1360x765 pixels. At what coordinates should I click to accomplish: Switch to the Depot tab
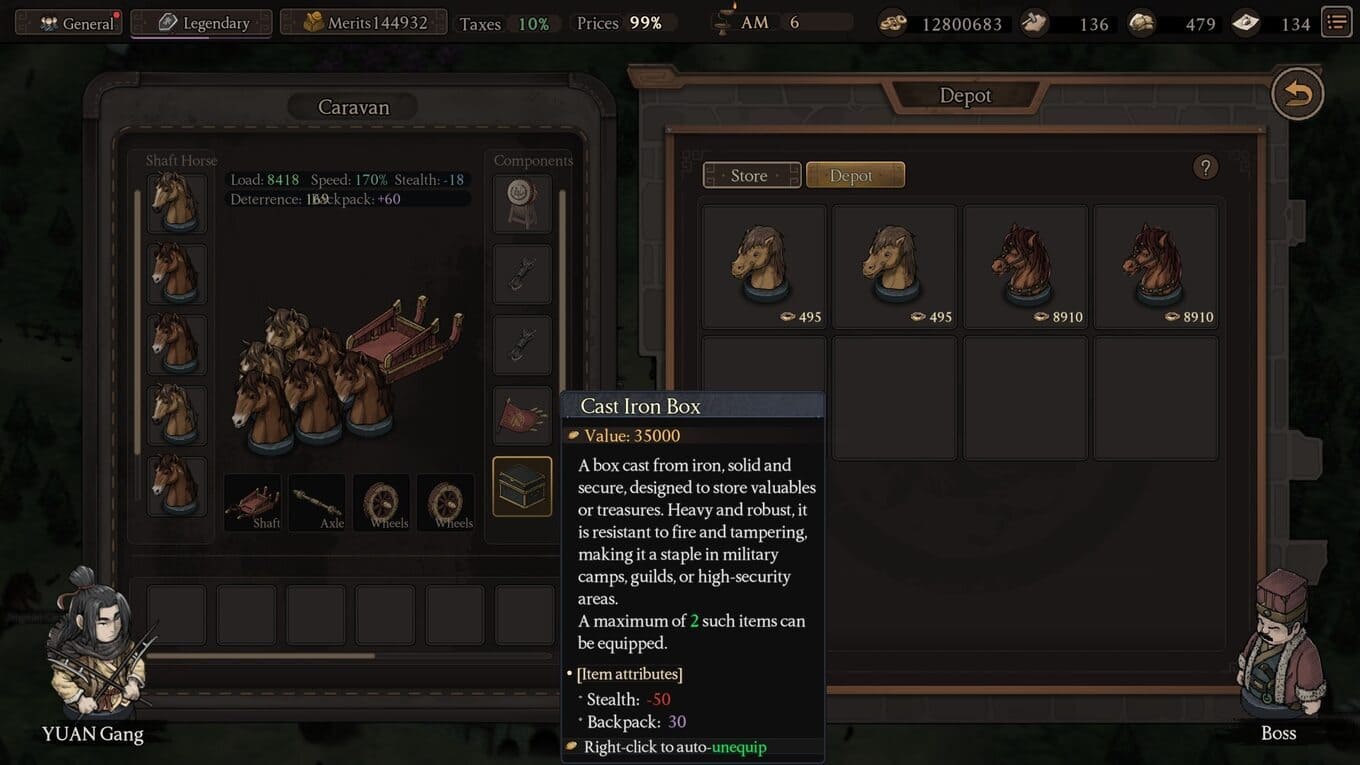(855, 175)
